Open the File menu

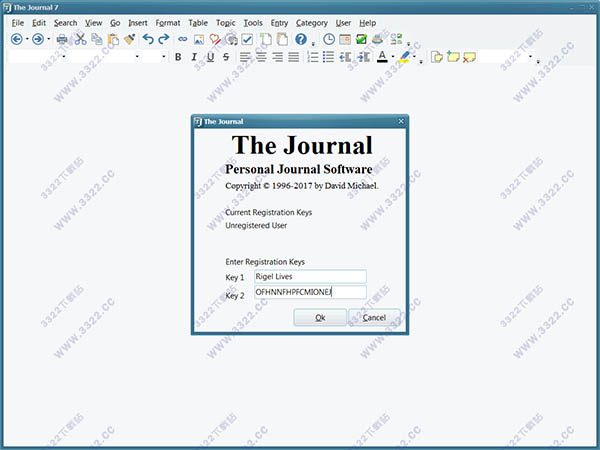pyautogui.click(x=18, y=23)
